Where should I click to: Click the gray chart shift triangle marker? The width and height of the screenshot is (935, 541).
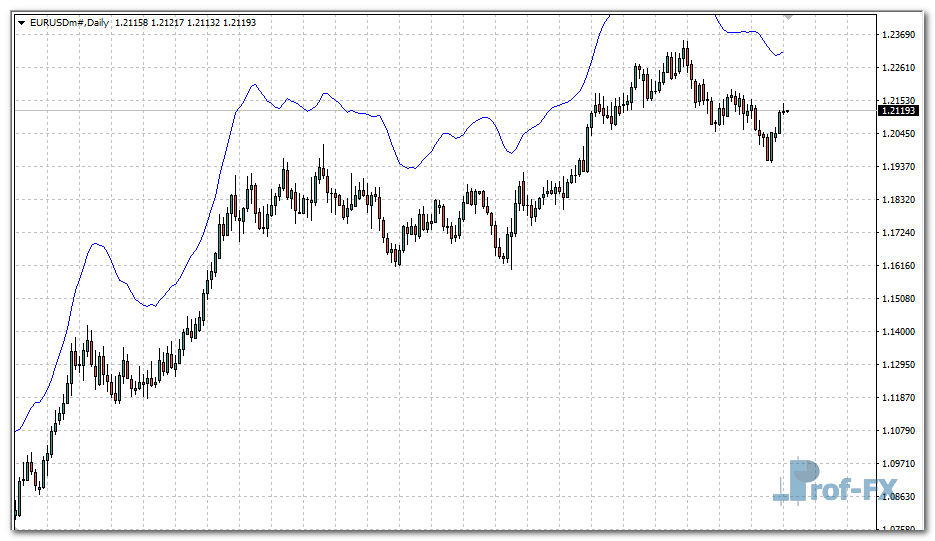788,17
